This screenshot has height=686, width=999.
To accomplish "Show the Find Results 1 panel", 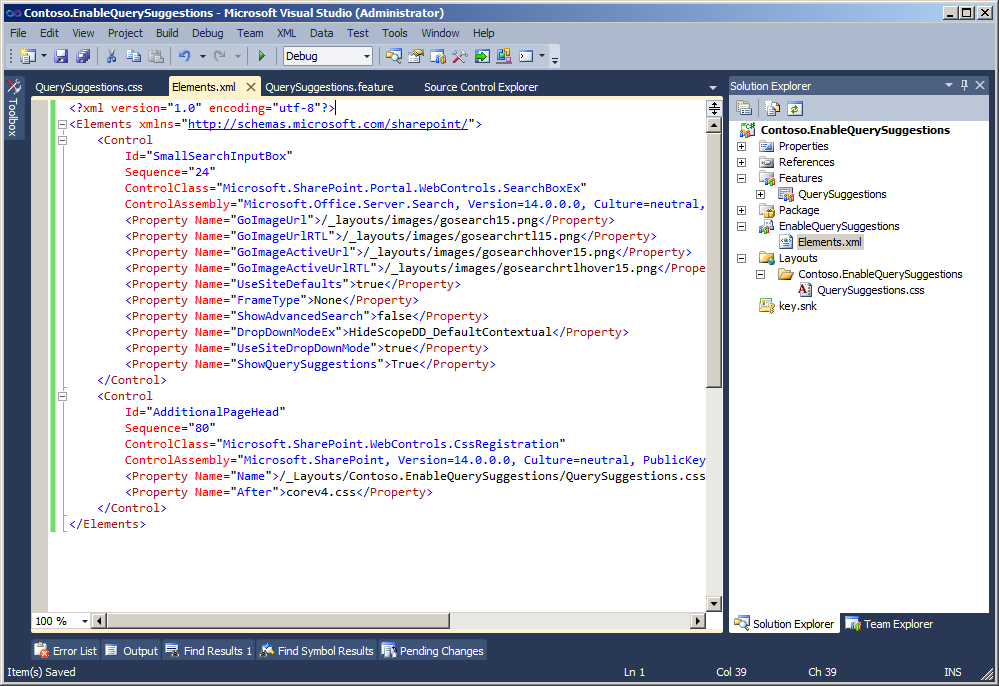I will point(209,651).
